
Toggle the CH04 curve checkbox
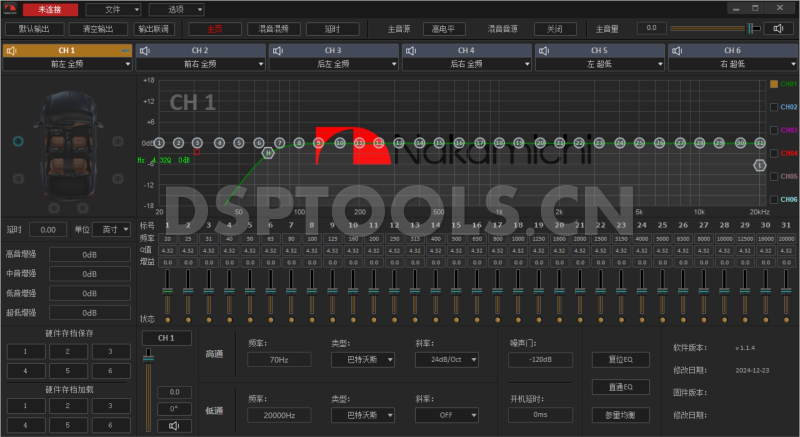tap(774, 153)
